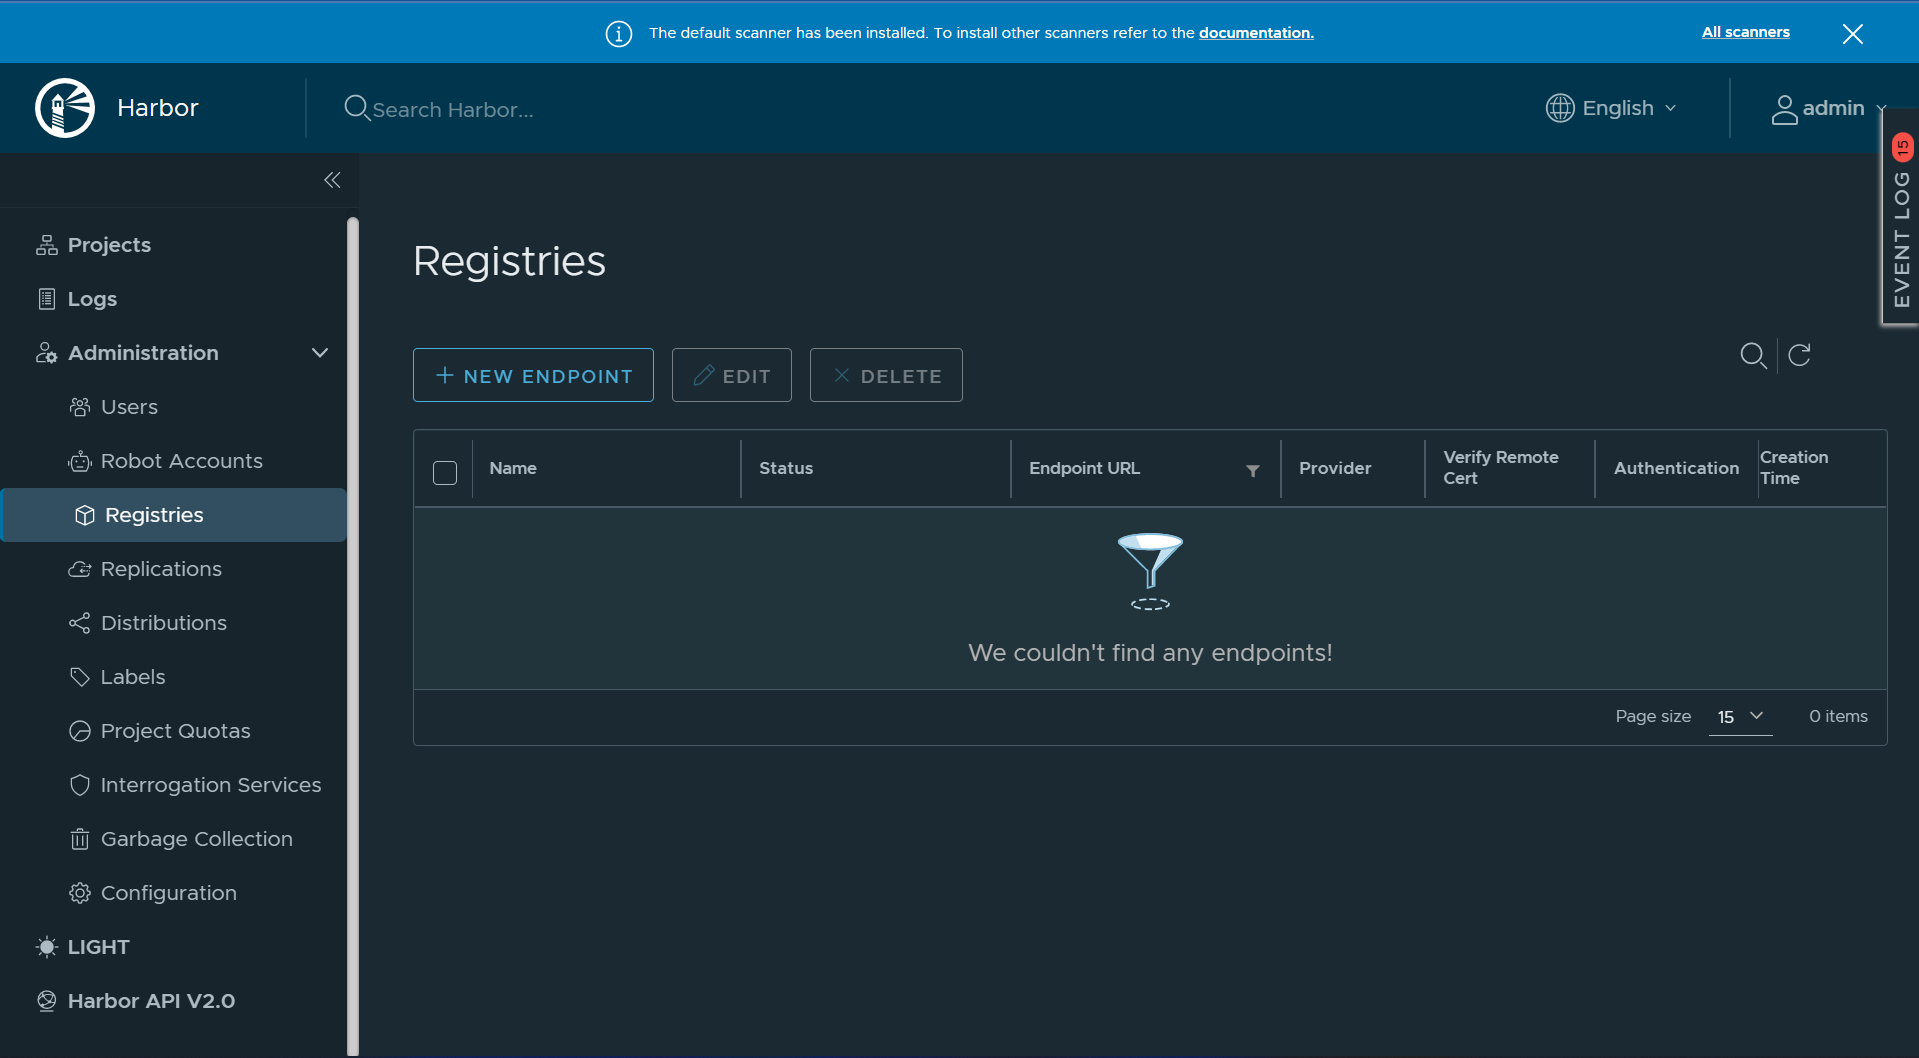Click the NEW ENDPOINT button

click(x=533, y=375)
